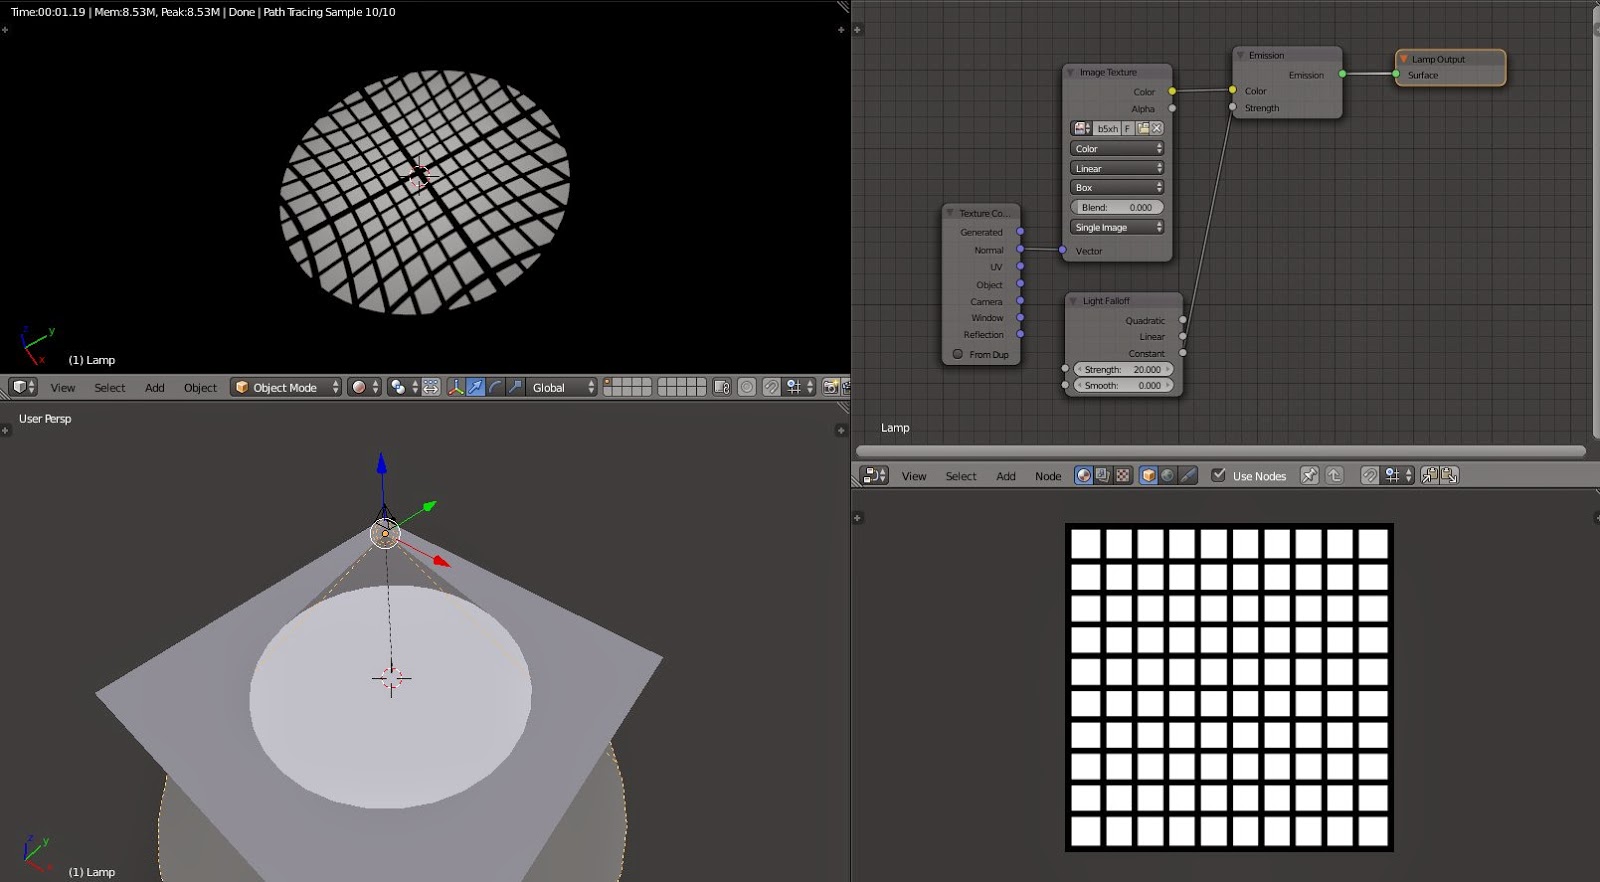The width and height of the screenshot is (1600, 882).
Task: Select object shader nodes type
Action: point(1149,475)
